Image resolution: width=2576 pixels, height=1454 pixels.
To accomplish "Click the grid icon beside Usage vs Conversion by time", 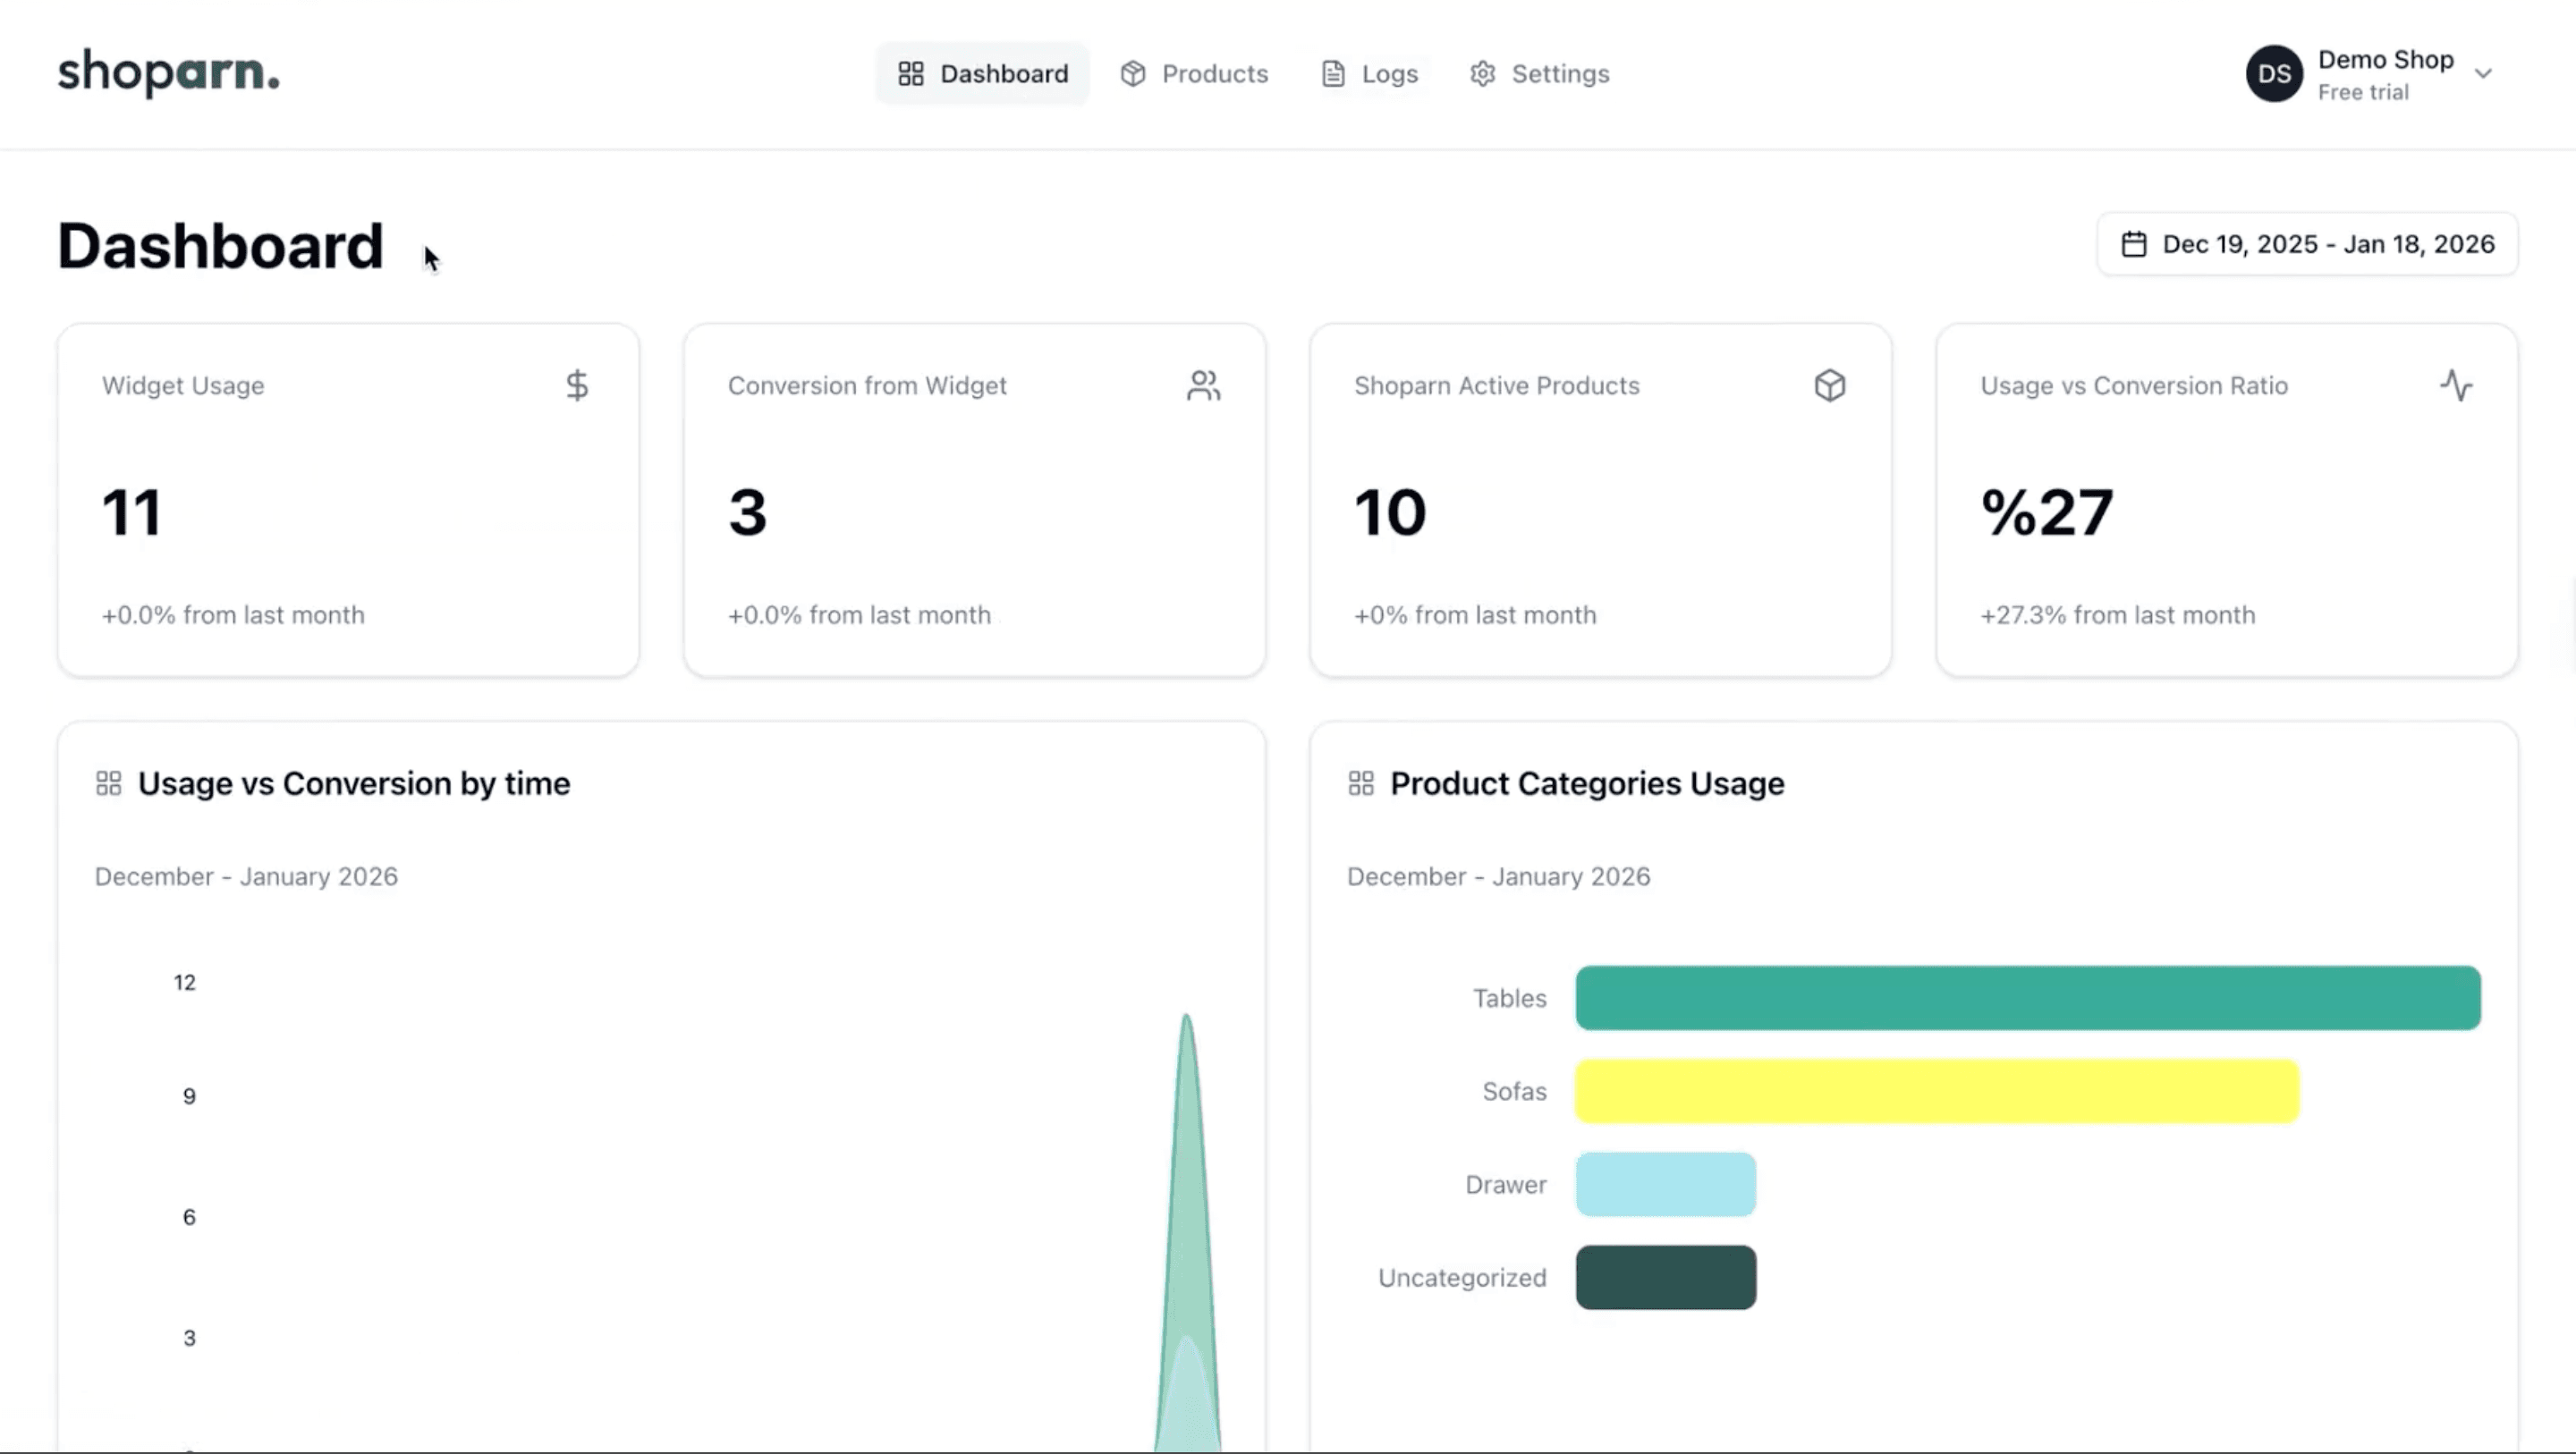I will point(109,783).
